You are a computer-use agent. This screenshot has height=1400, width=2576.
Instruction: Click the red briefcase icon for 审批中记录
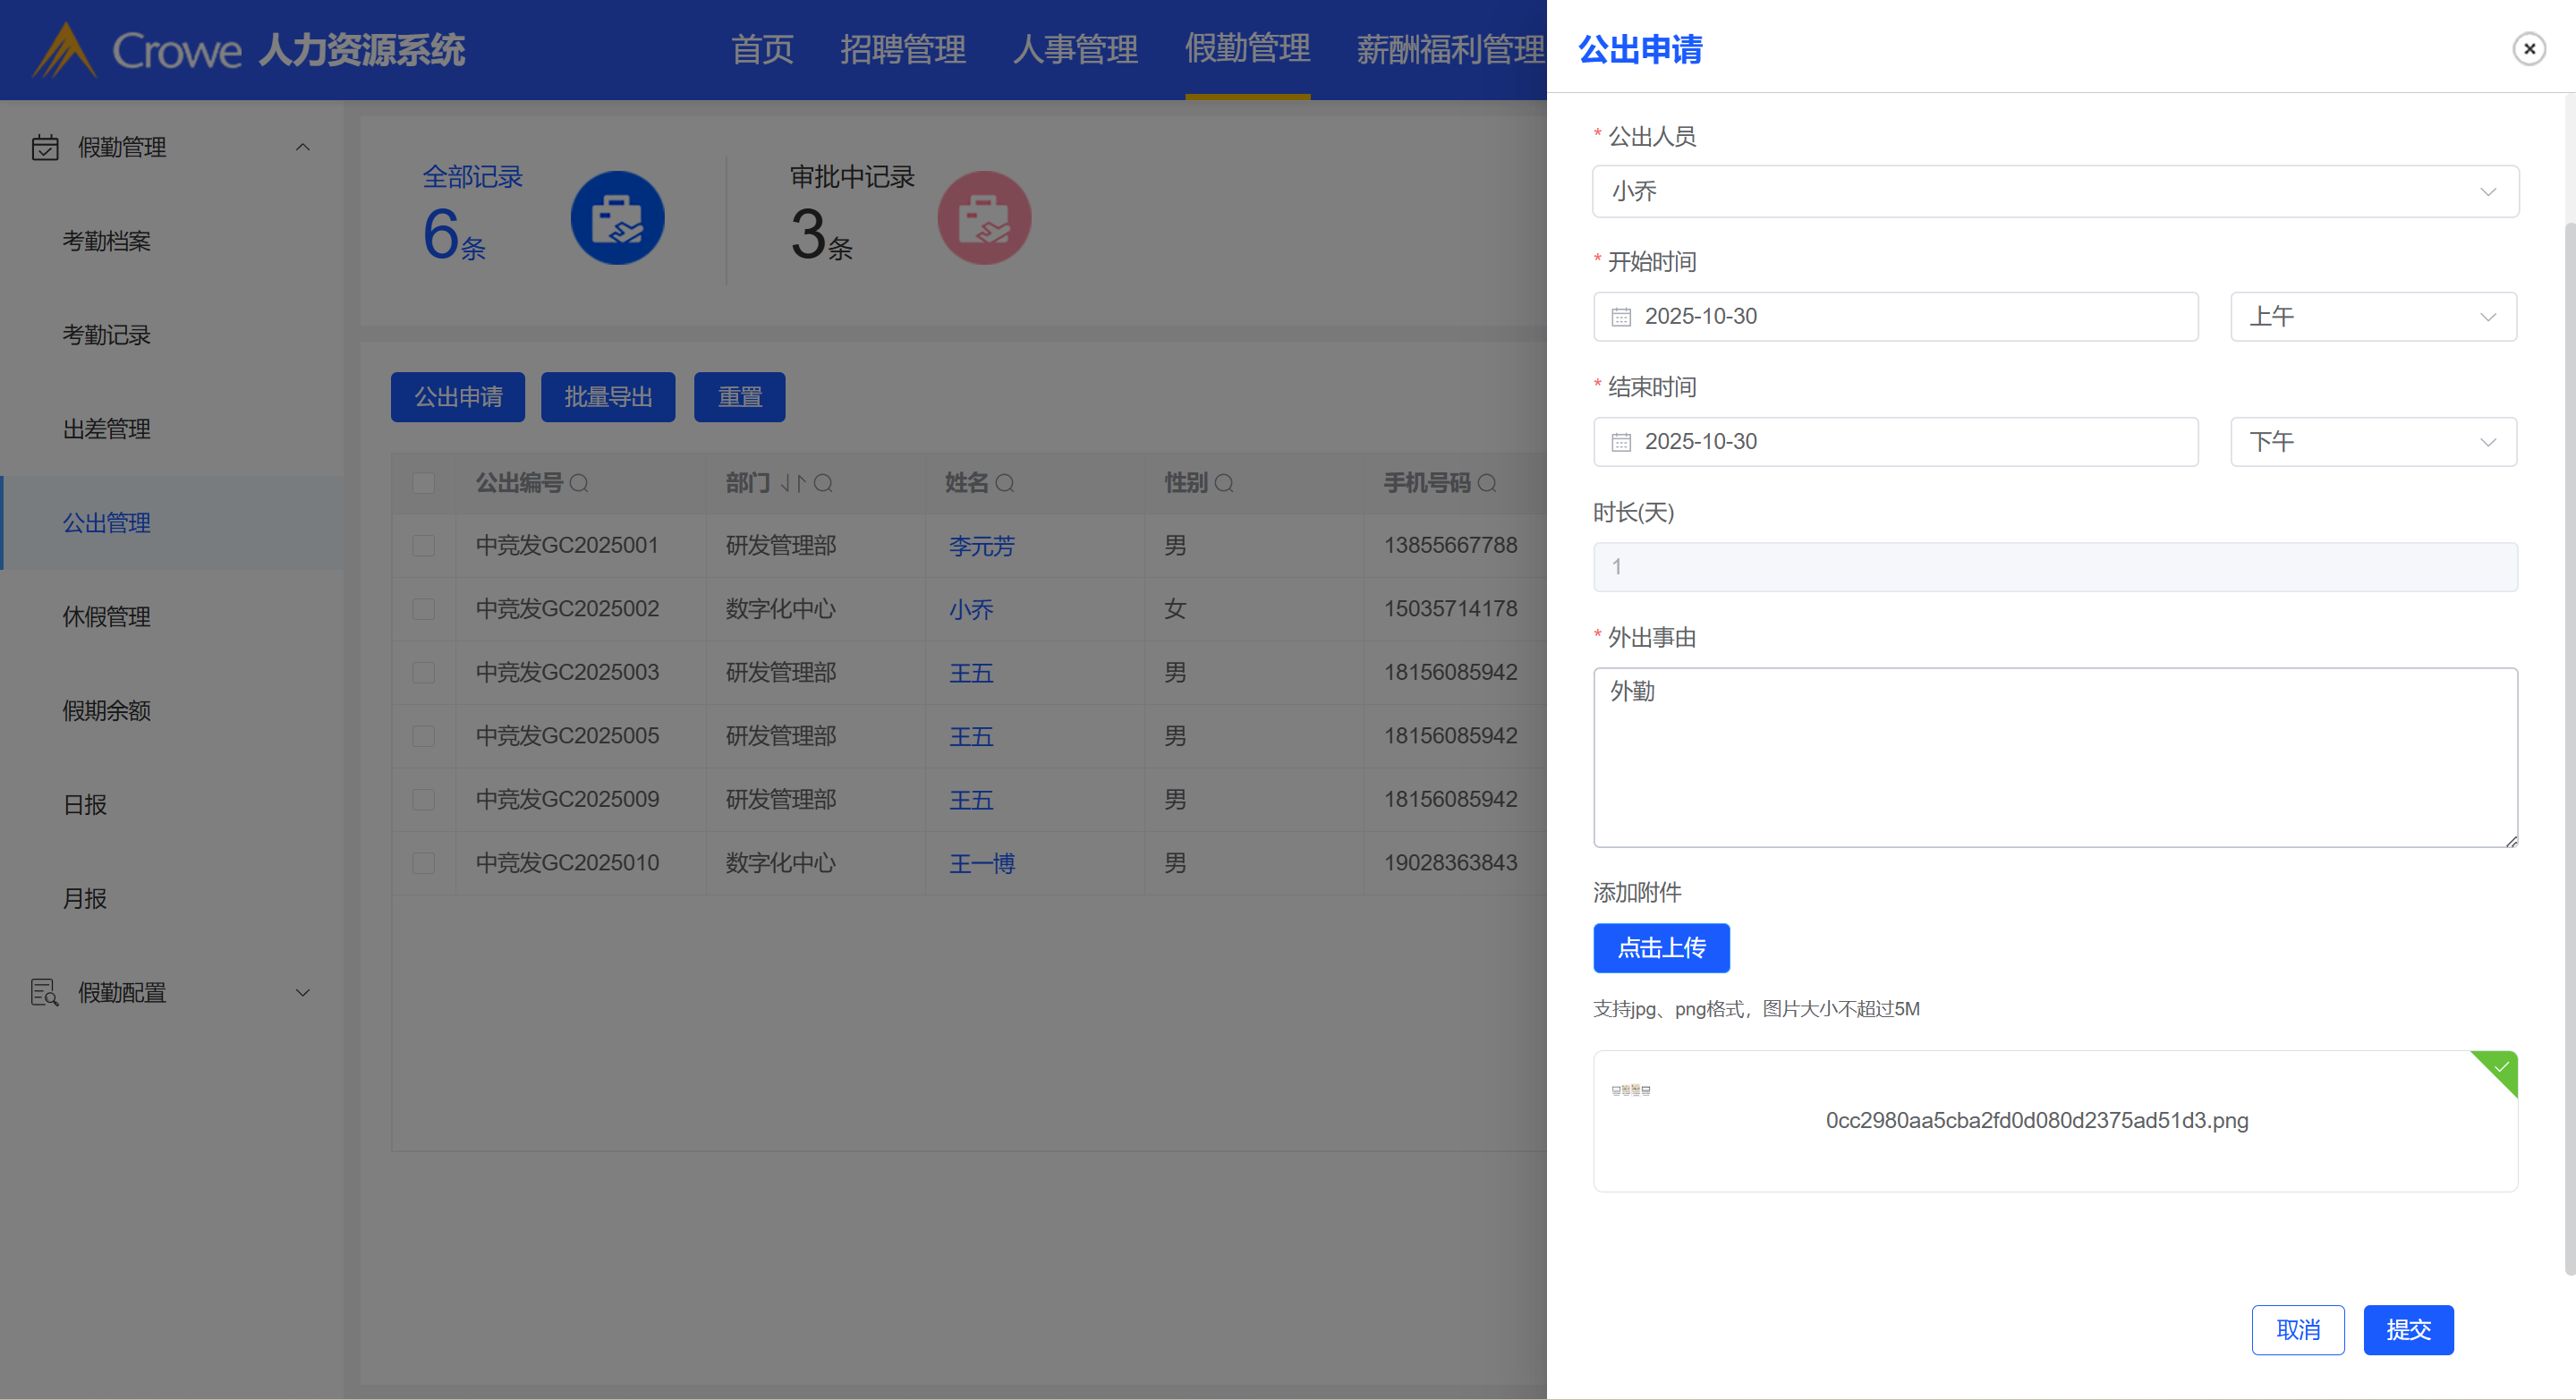pyautogui.click(x=984, y=218)
